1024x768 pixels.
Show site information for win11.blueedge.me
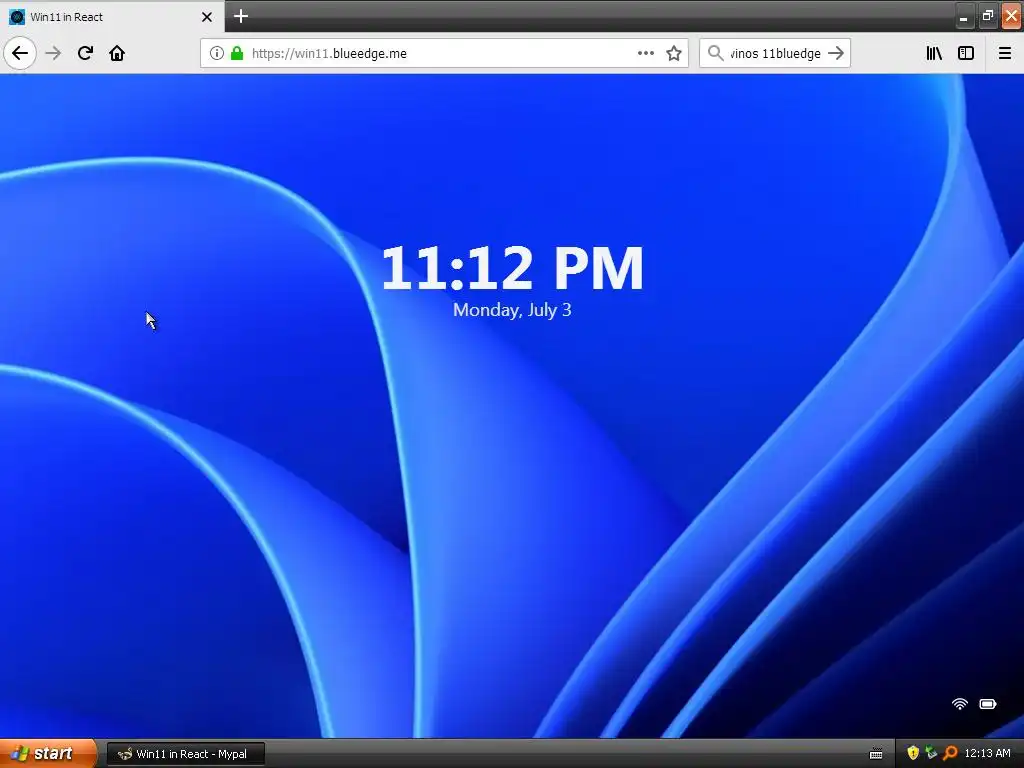pos(217,53)
